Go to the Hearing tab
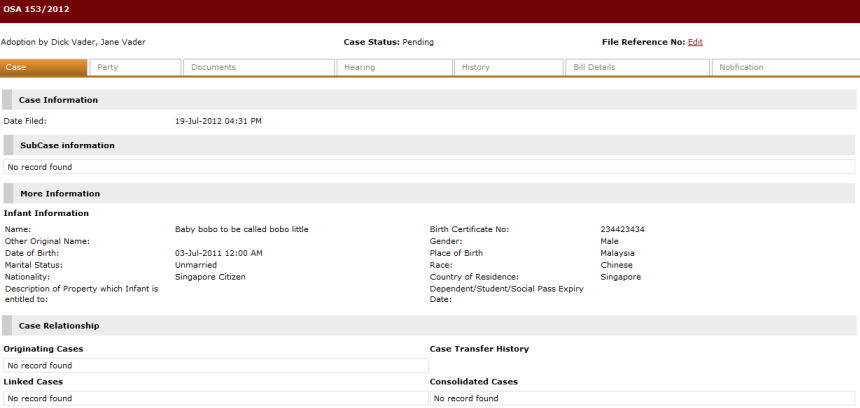The image size is (860, 408). coord(394,67)
